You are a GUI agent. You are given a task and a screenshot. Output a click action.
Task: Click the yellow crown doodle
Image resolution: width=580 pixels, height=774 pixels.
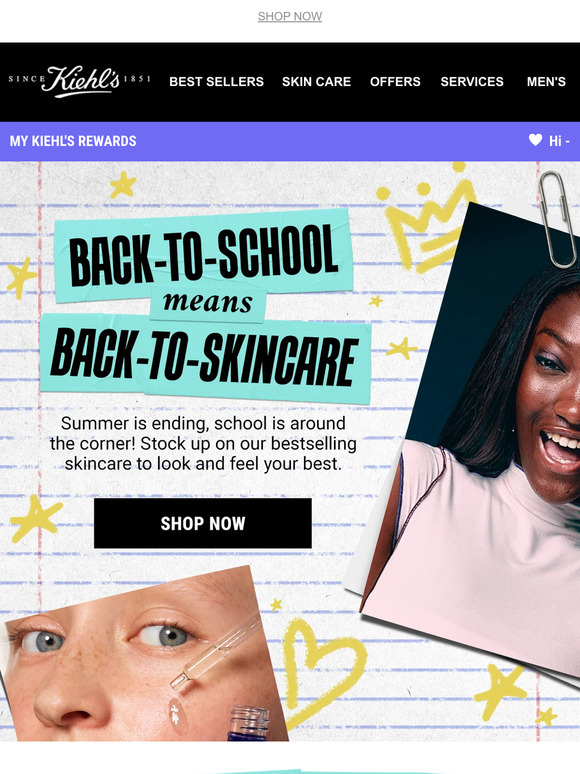[425, 219]
